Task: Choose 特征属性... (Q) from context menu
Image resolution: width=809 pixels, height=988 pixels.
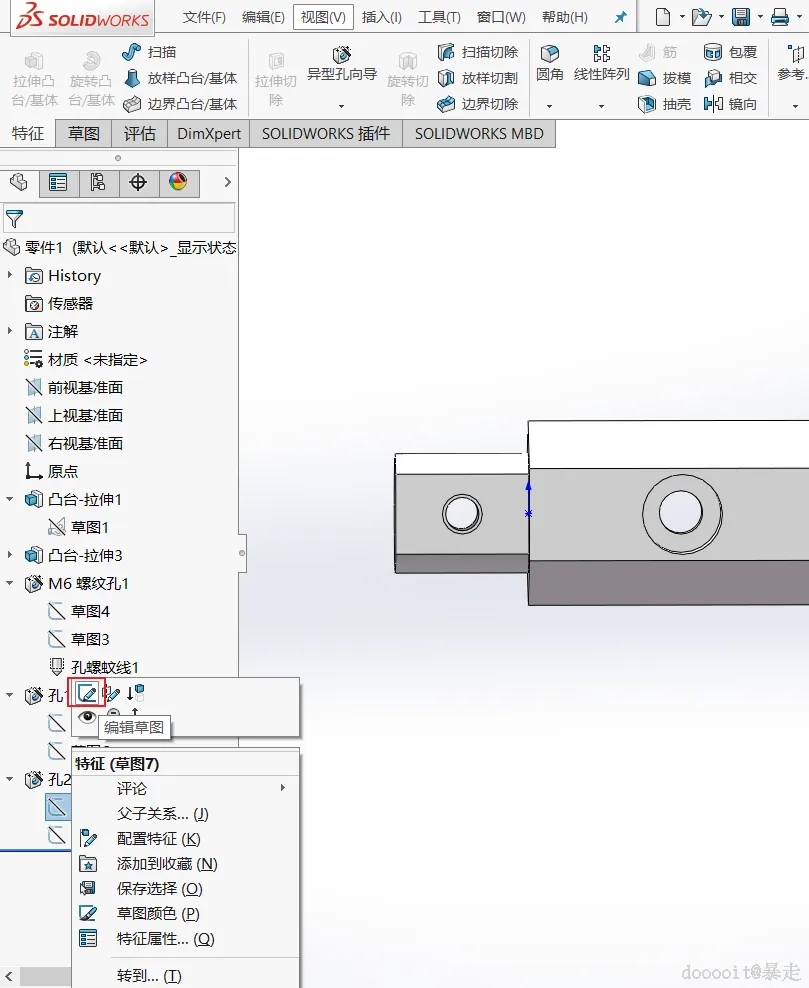Action: 185,938
